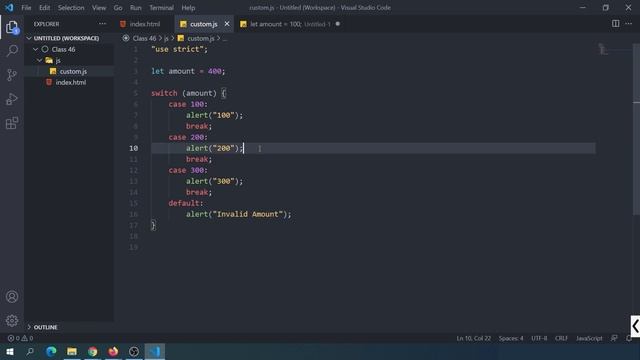
Task: Open the Accounts menu icon
Action: [x=12, y=297]
